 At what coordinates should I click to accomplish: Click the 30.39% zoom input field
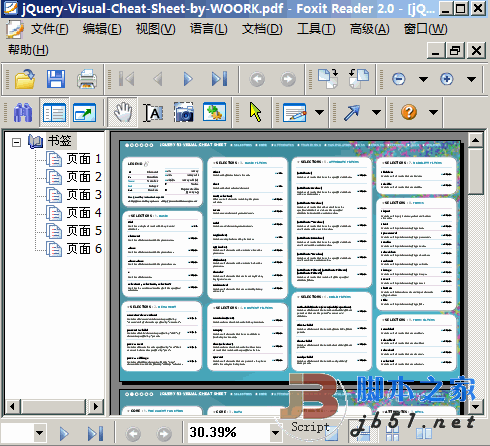(x=229, y=433)
